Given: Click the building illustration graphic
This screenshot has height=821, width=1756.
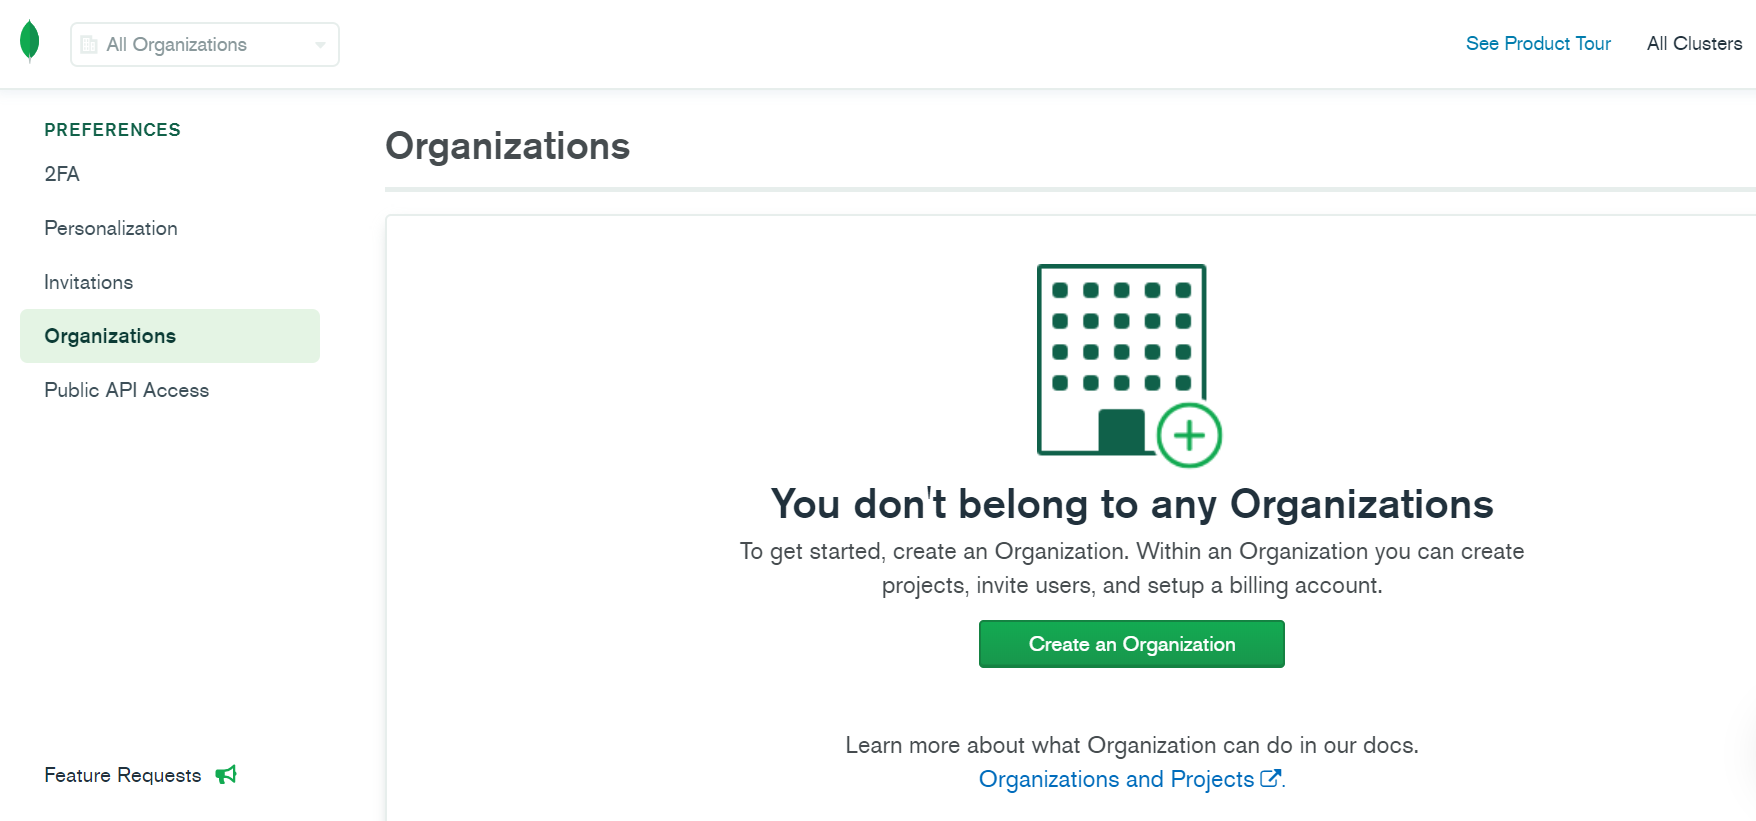Looking at the screenshot, I should (1121, 360).
